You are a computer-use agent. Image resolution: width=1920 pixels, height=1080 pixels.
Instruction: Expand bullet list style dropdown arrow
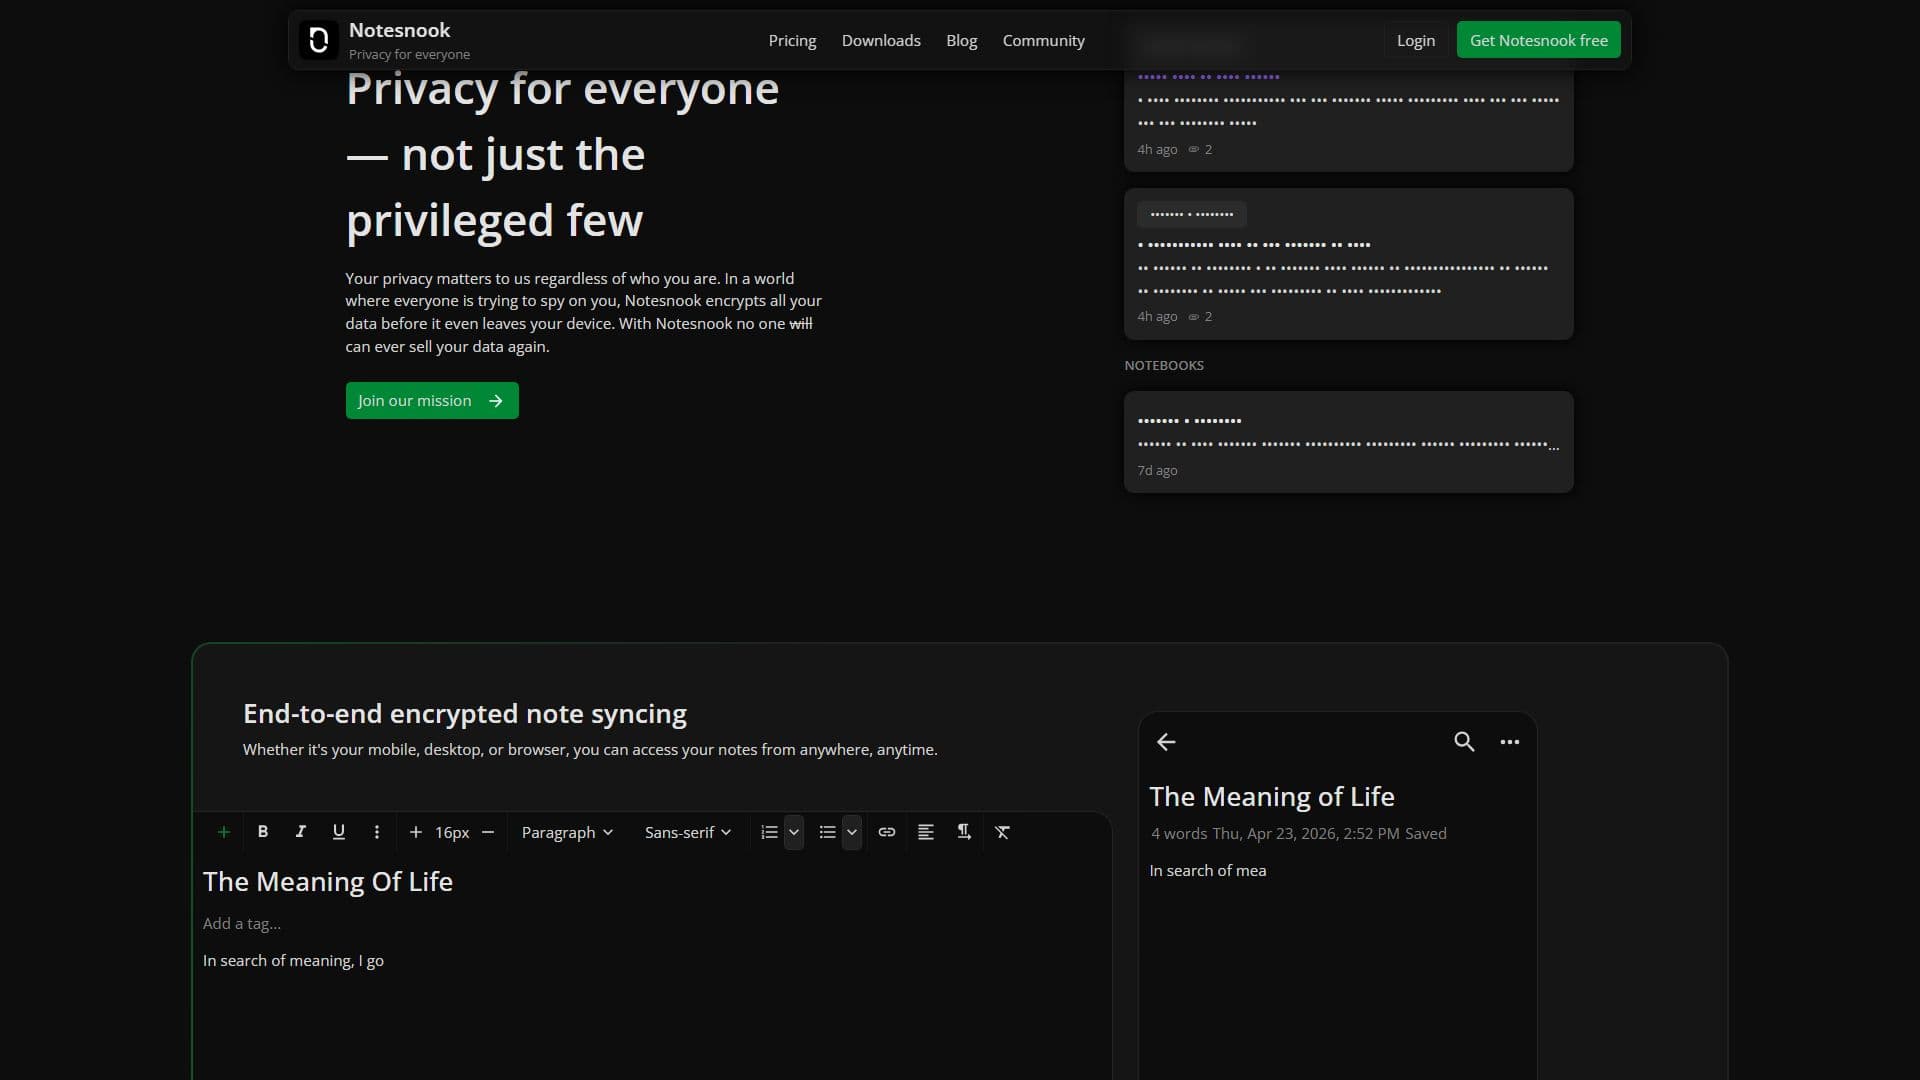pyautogui.click(x=852, y=832)
